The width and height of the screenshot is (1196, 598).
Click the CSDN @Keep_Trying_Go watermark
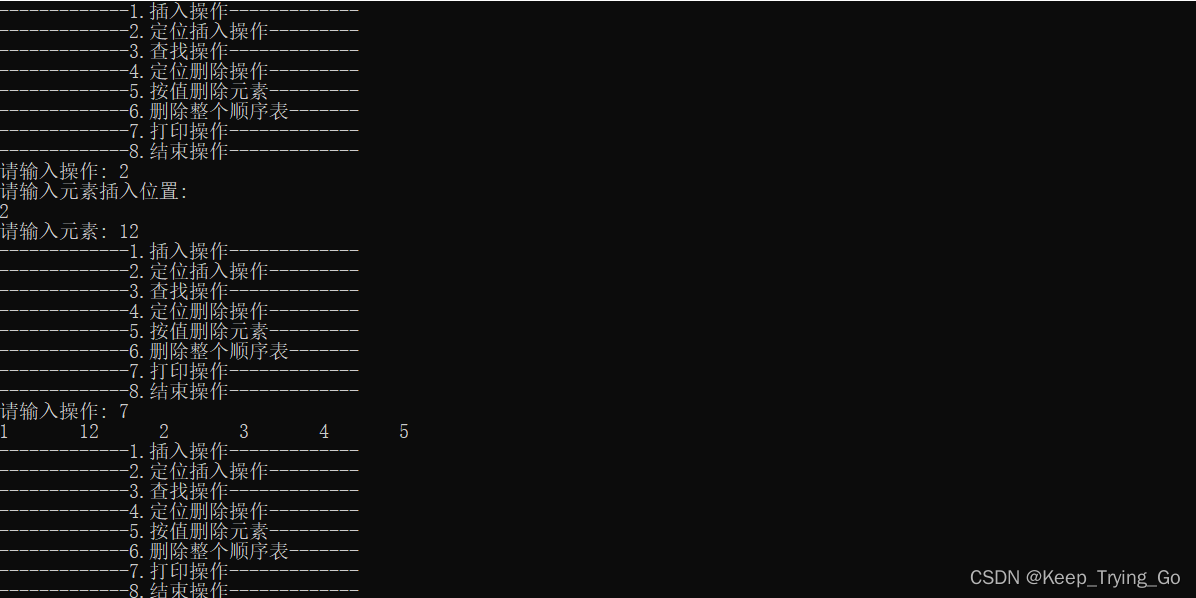point(1075,577)
